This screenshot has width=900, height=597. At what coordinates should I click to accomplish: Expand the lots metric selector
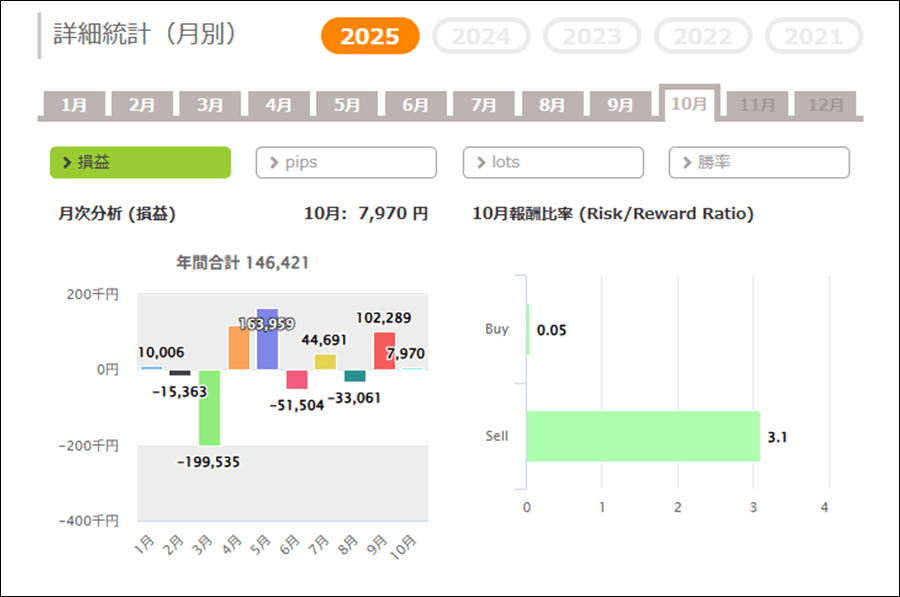[x=553, y=162]
